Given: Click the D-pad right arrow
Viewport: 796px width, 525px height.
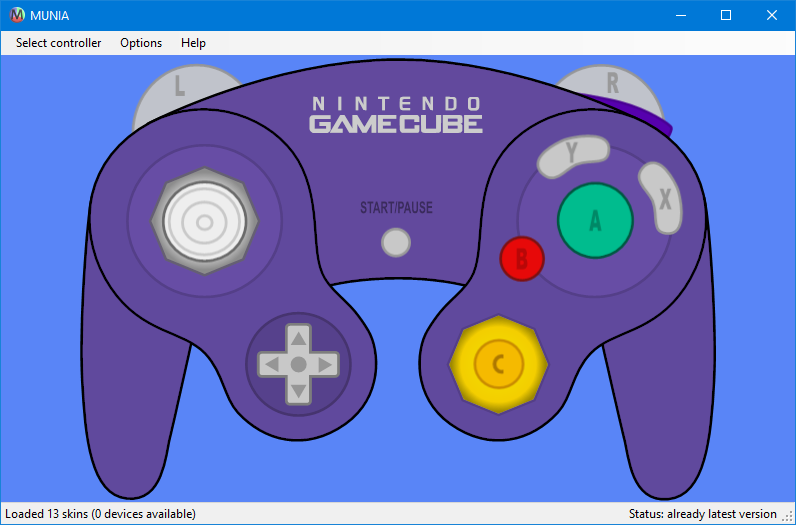Looking at the screenshot, I should point(325,364).
